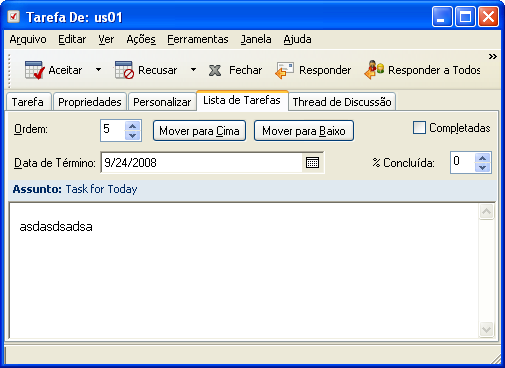The image size is (505, 368).
Task: Open the Ferramentas menu
Action: point(198,39)
